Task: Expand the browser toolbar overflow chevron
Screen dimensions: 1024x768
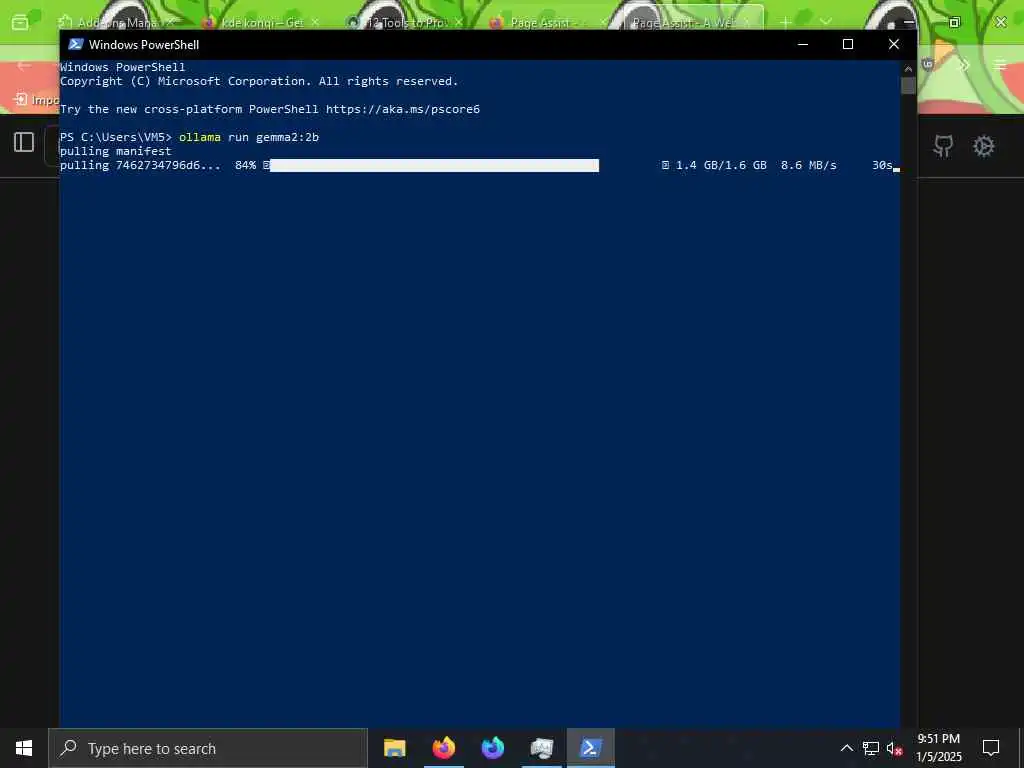Action: (x=965, y=65)
